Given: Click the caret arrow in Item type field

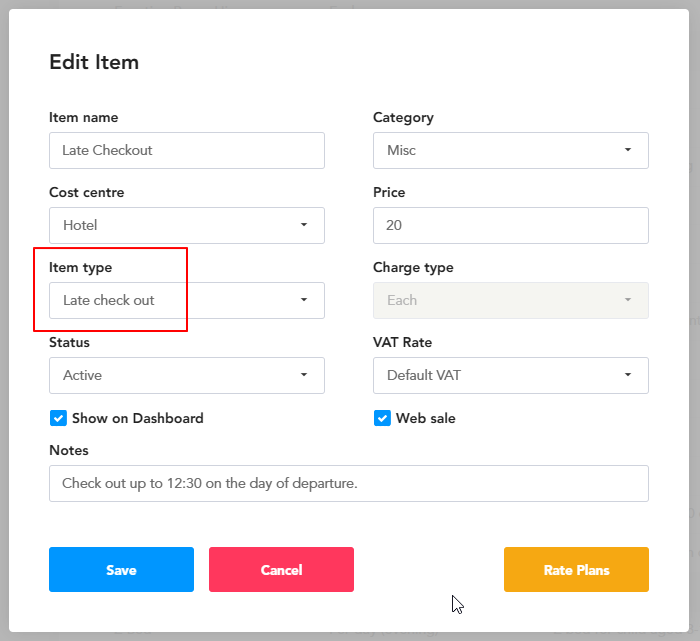Looking at the screenshot, I should pos(303,300).
